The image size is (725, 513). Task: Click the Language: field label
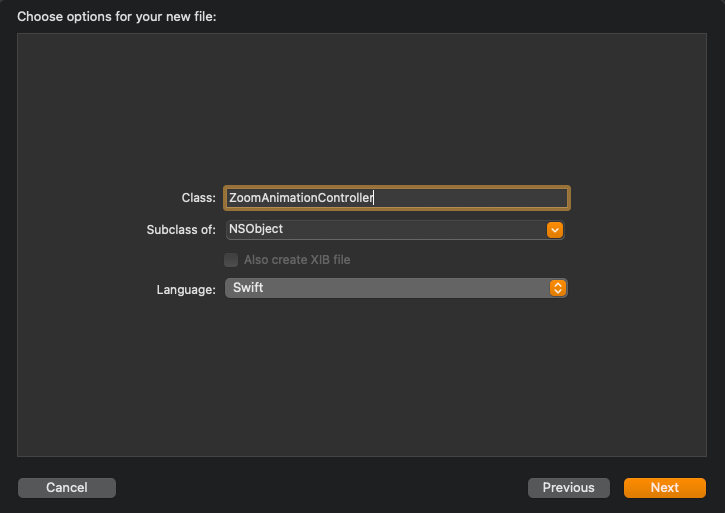point(186,290)
